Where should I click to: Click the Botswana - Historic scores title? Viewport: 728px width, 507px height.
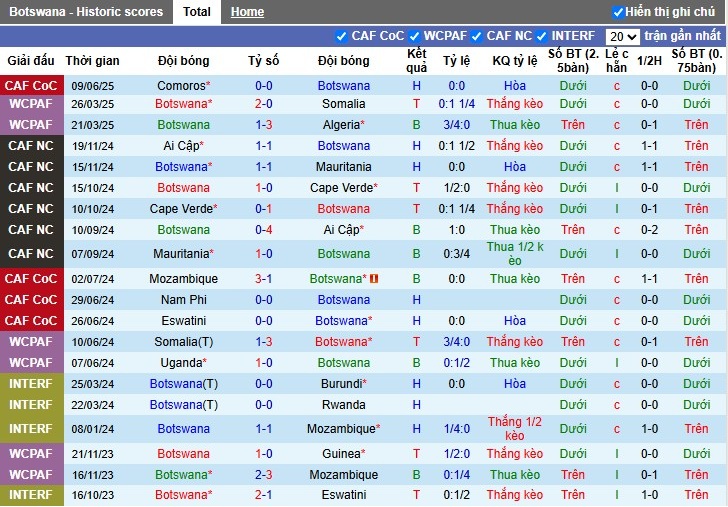pyautogui.click(x=86, y=12)
